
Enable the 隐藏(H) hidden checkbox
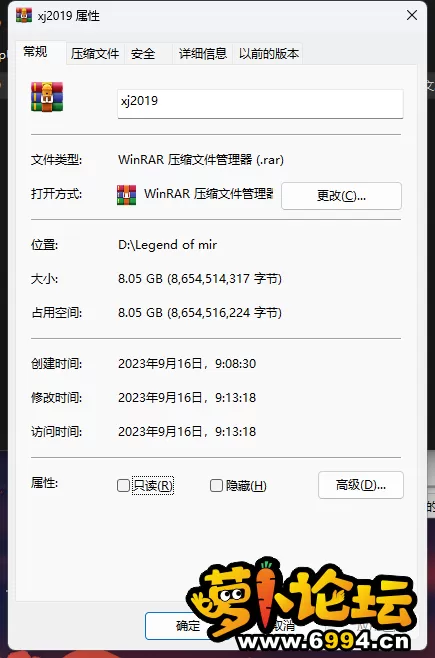(x=216, y=486)
